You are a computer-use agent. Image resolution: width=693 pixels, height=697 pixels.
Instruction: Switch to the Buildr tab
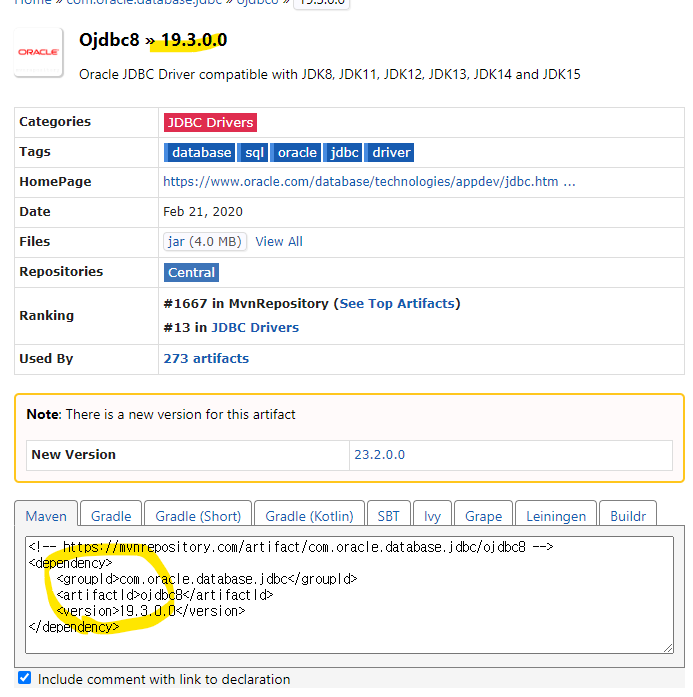coord(628,516)
